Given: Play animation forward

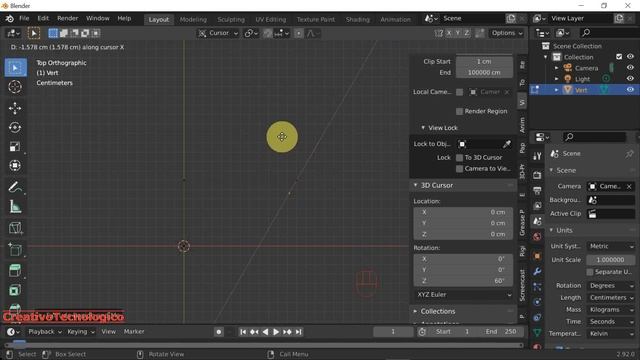Looking at the screenshot, I should pyautogui.click(x=276, y=332).
